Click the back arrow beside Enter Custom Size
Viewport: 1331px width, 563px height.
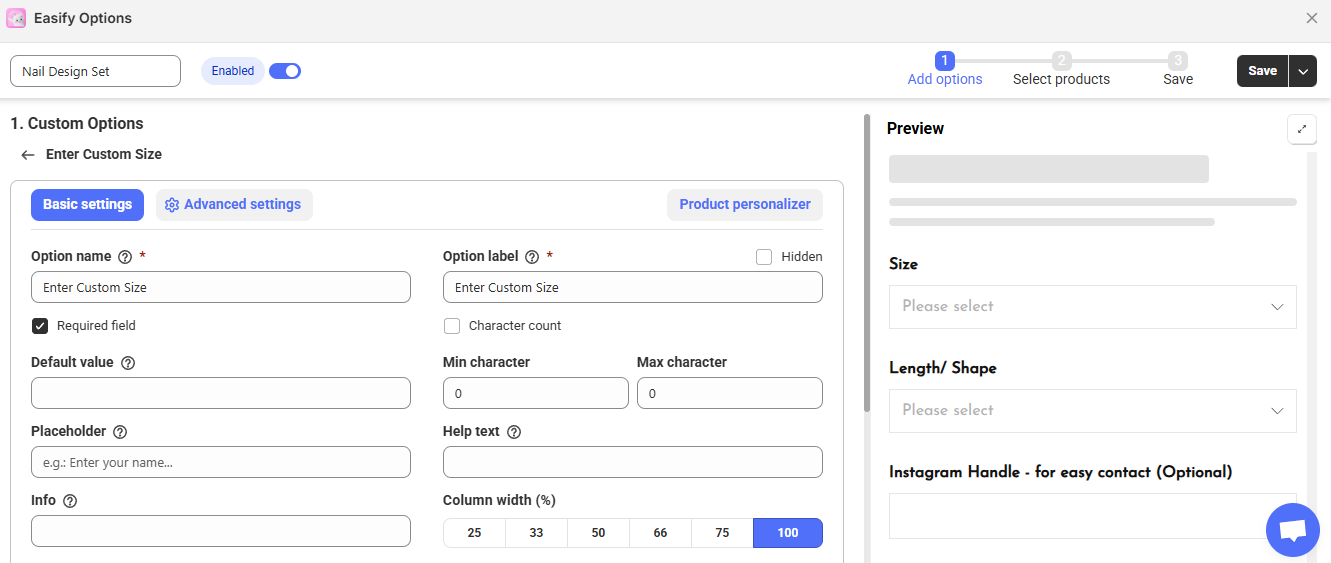28,155
